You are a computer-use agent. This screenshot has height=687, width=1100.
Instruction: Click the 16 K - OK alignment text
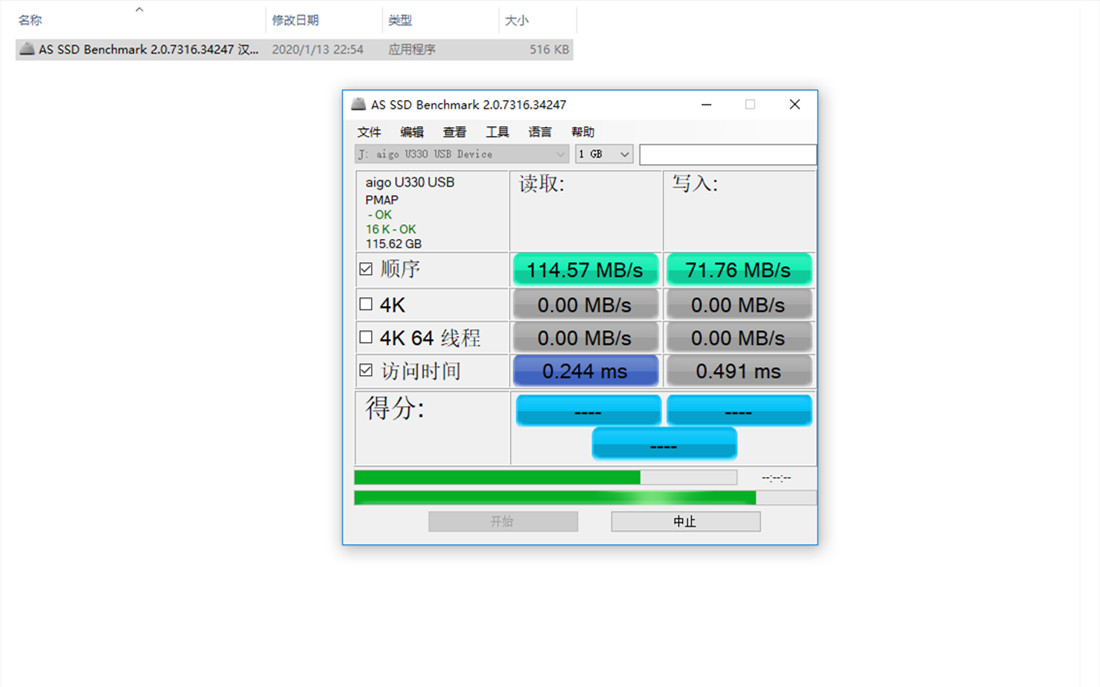pos(391,229)
